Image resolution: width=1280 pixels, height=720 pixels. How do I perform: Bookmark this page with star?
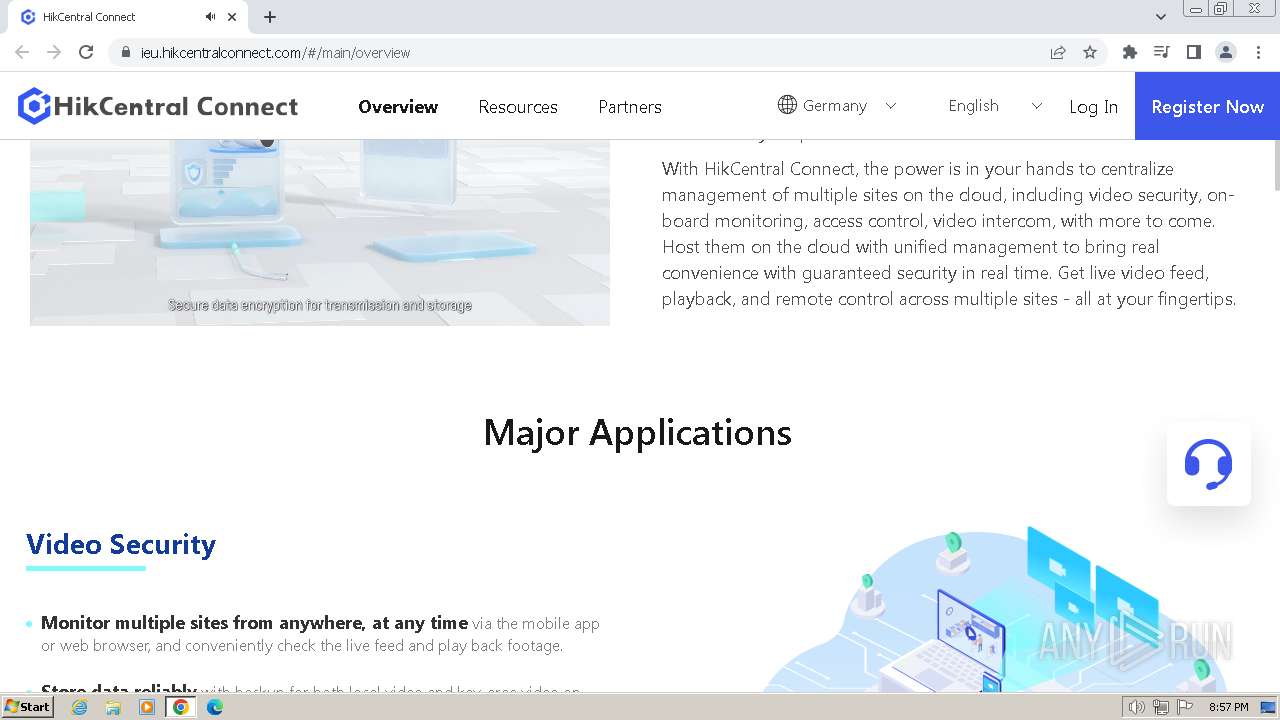pos(1090,52)
